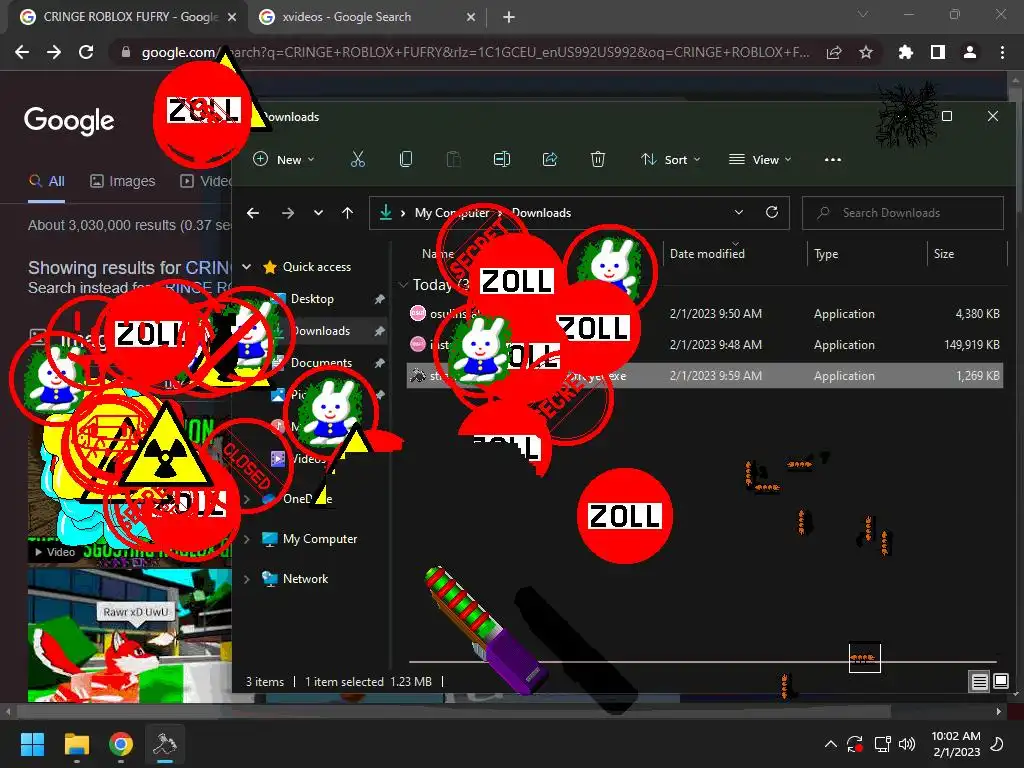Expand the address bar history dropdown

[x=739, y=212]
